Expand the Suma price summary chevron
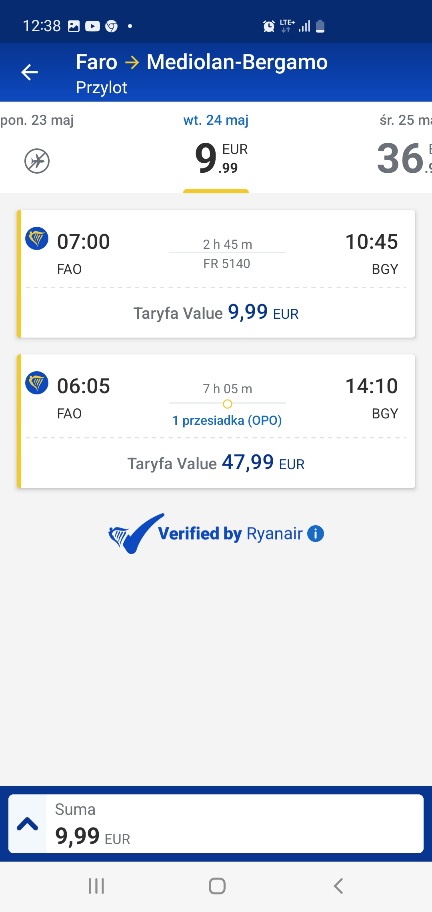The width and height of the screenshot is (432, 912). coord(27,824)
